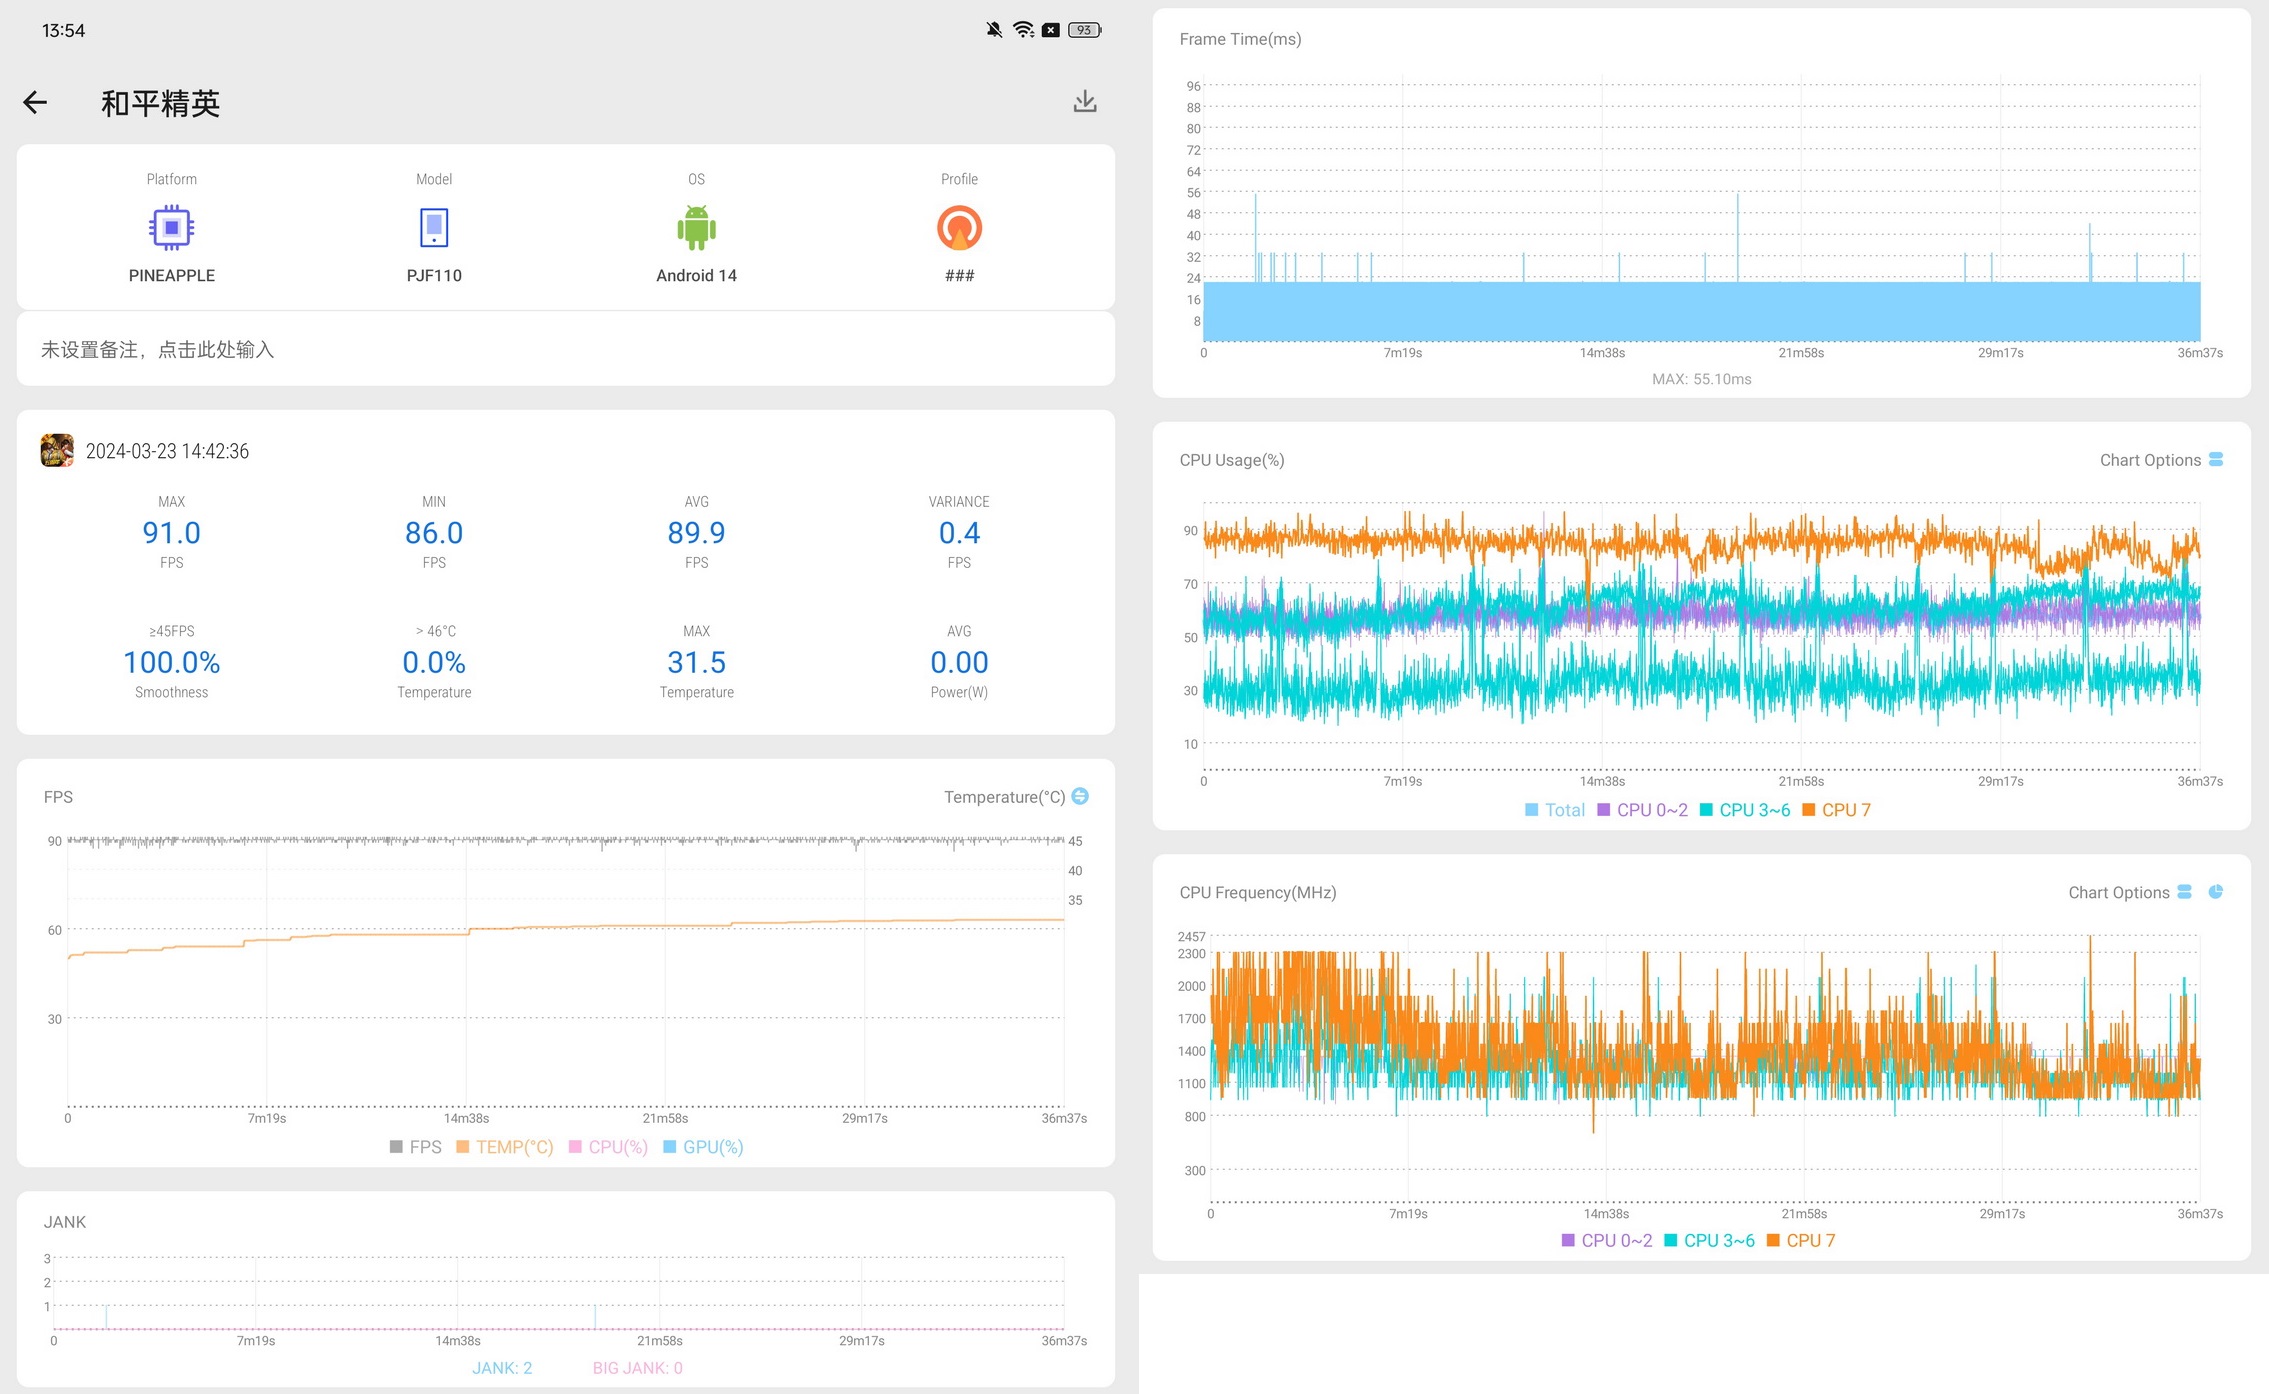This screenshot has width=2269, height=1394.
Task: Toggle CPU 0~2 in CPU Usage legend
Action: 1642,810
